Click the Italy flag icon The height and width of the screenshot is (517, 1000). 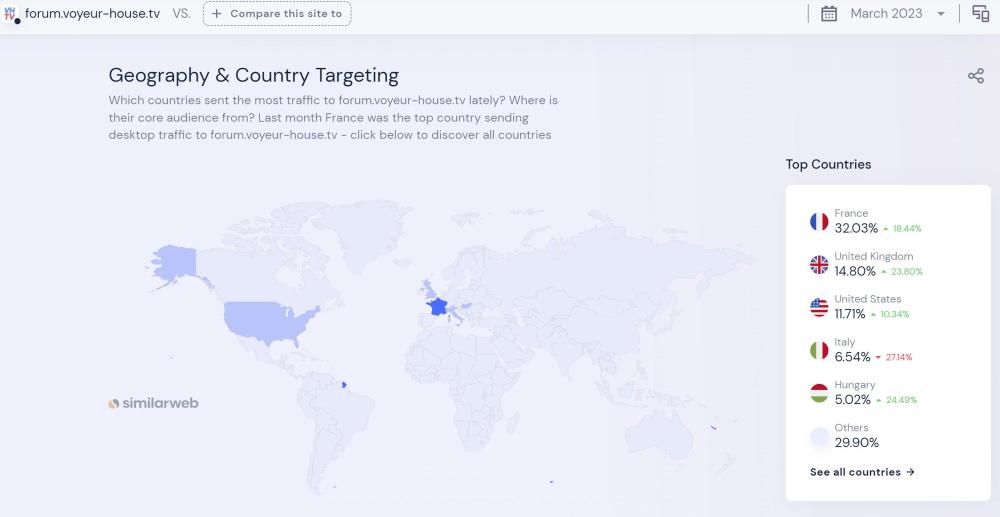[819, 351]
